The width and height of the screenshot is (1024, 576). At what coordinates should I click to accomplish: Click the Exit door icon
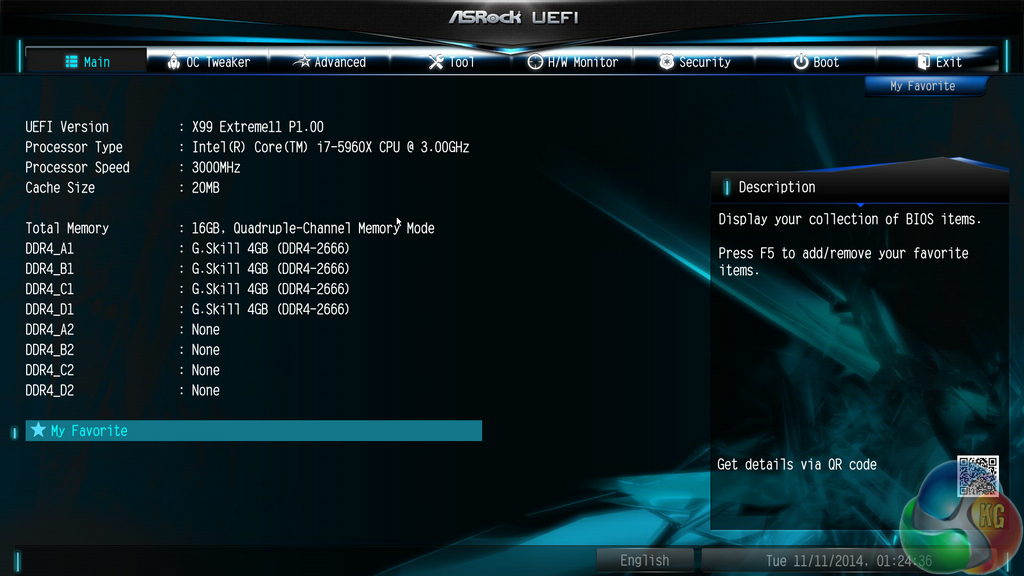click(923, 61)
